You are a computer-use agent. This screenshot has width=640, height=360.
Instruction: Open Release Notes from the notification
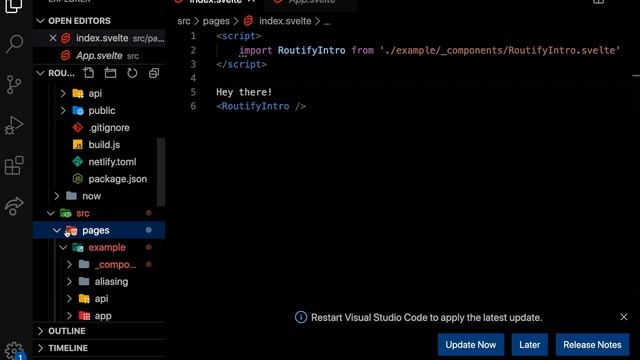(x=592, y=344)
